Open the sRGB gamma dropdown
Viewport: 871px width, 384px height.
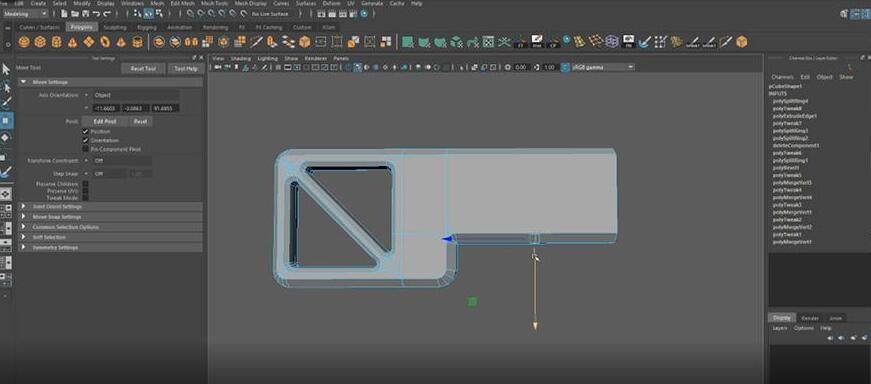pos(603,67)
